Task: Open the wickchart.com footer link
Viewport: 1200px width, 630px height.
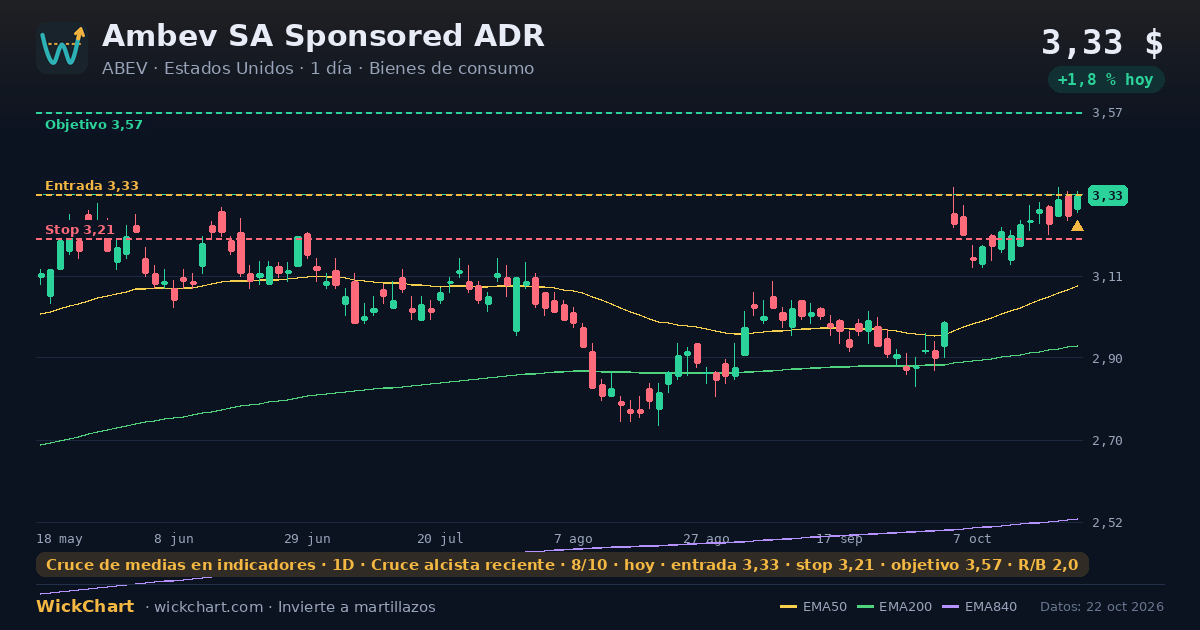Action: (x=209, y=607)
